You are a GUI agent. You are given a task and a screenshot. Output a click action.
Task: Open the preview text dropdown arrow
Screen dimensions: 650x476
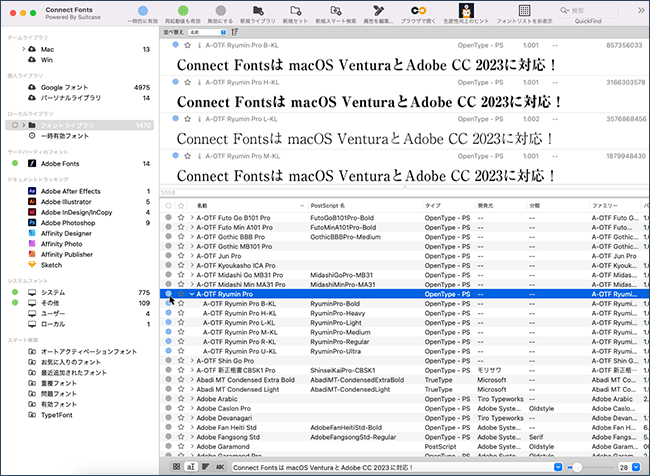(558, 467)
